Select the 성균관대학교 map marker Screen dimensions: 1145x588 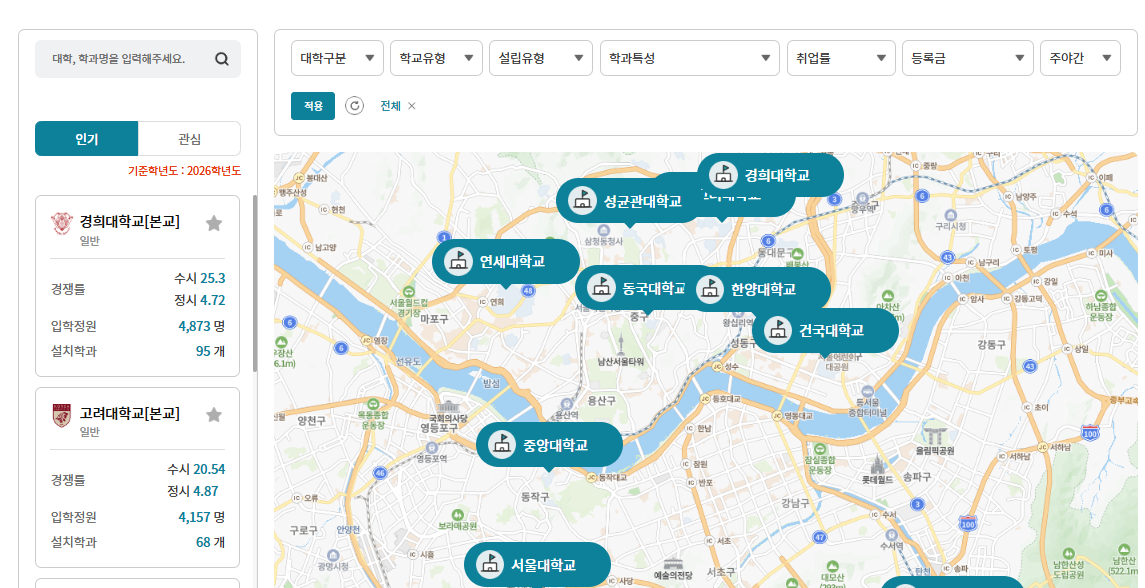(x=628, y=201)
